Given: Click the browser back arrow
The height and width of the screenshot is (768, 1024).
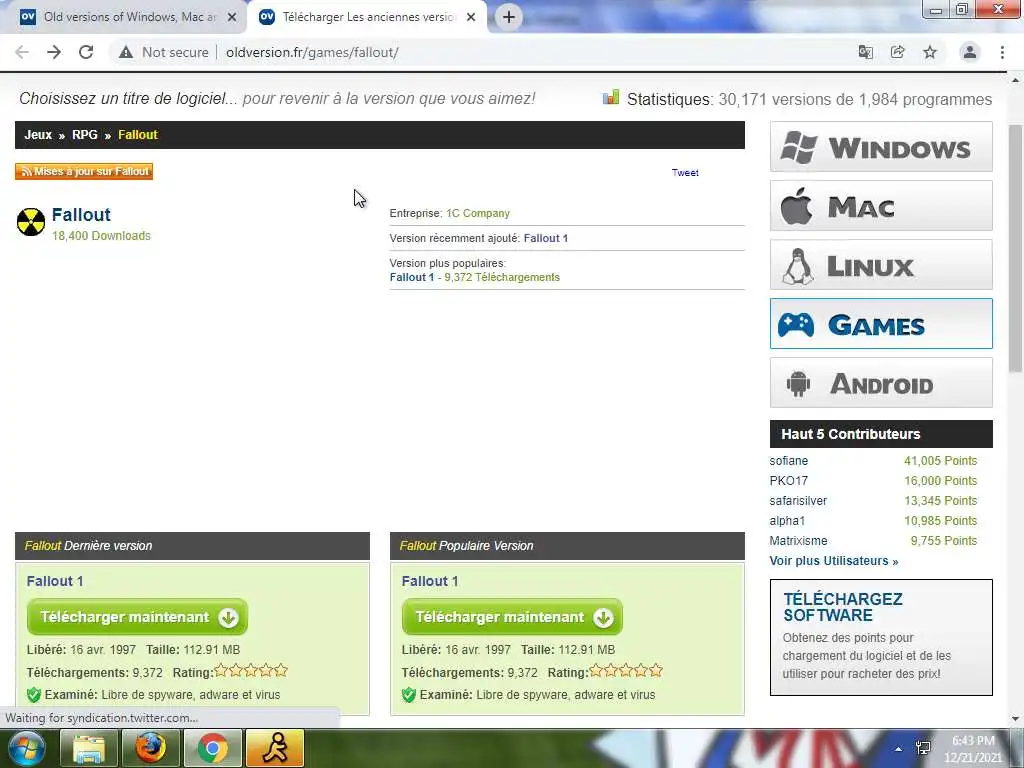Looking at the screenshot, I should (22, 52).
